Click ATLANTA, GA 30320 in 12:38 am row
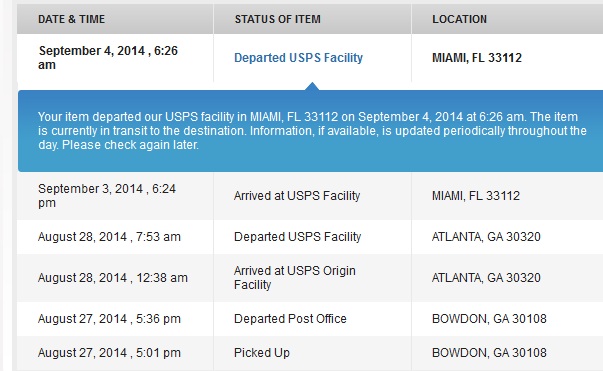The image size is (603, 371). pyautogui.click(x=486, y=278)
